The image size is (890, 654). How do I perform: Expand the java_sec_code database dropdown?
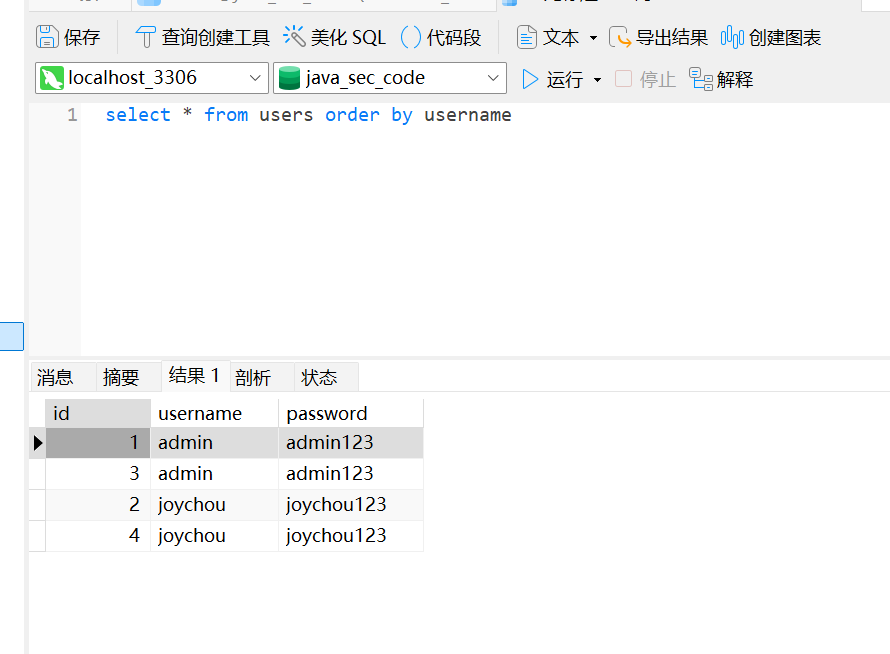(494, 78)
